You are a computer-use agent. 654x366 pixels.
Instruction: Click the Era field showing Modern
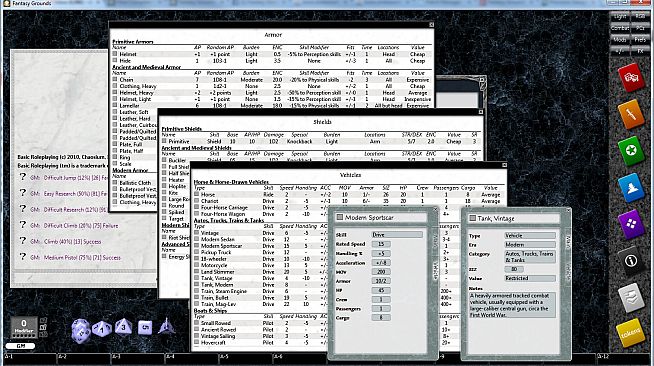[x=530, y=245]
